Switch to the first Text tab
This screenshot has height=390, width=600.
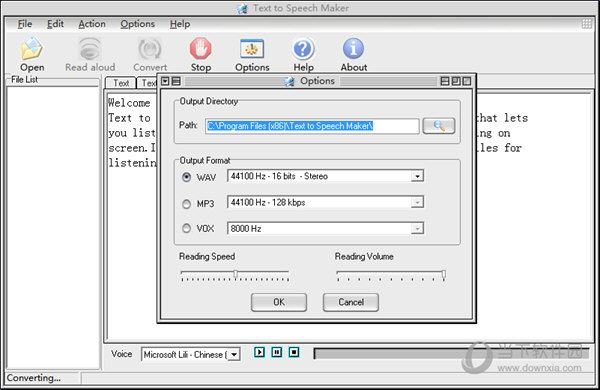121,83
